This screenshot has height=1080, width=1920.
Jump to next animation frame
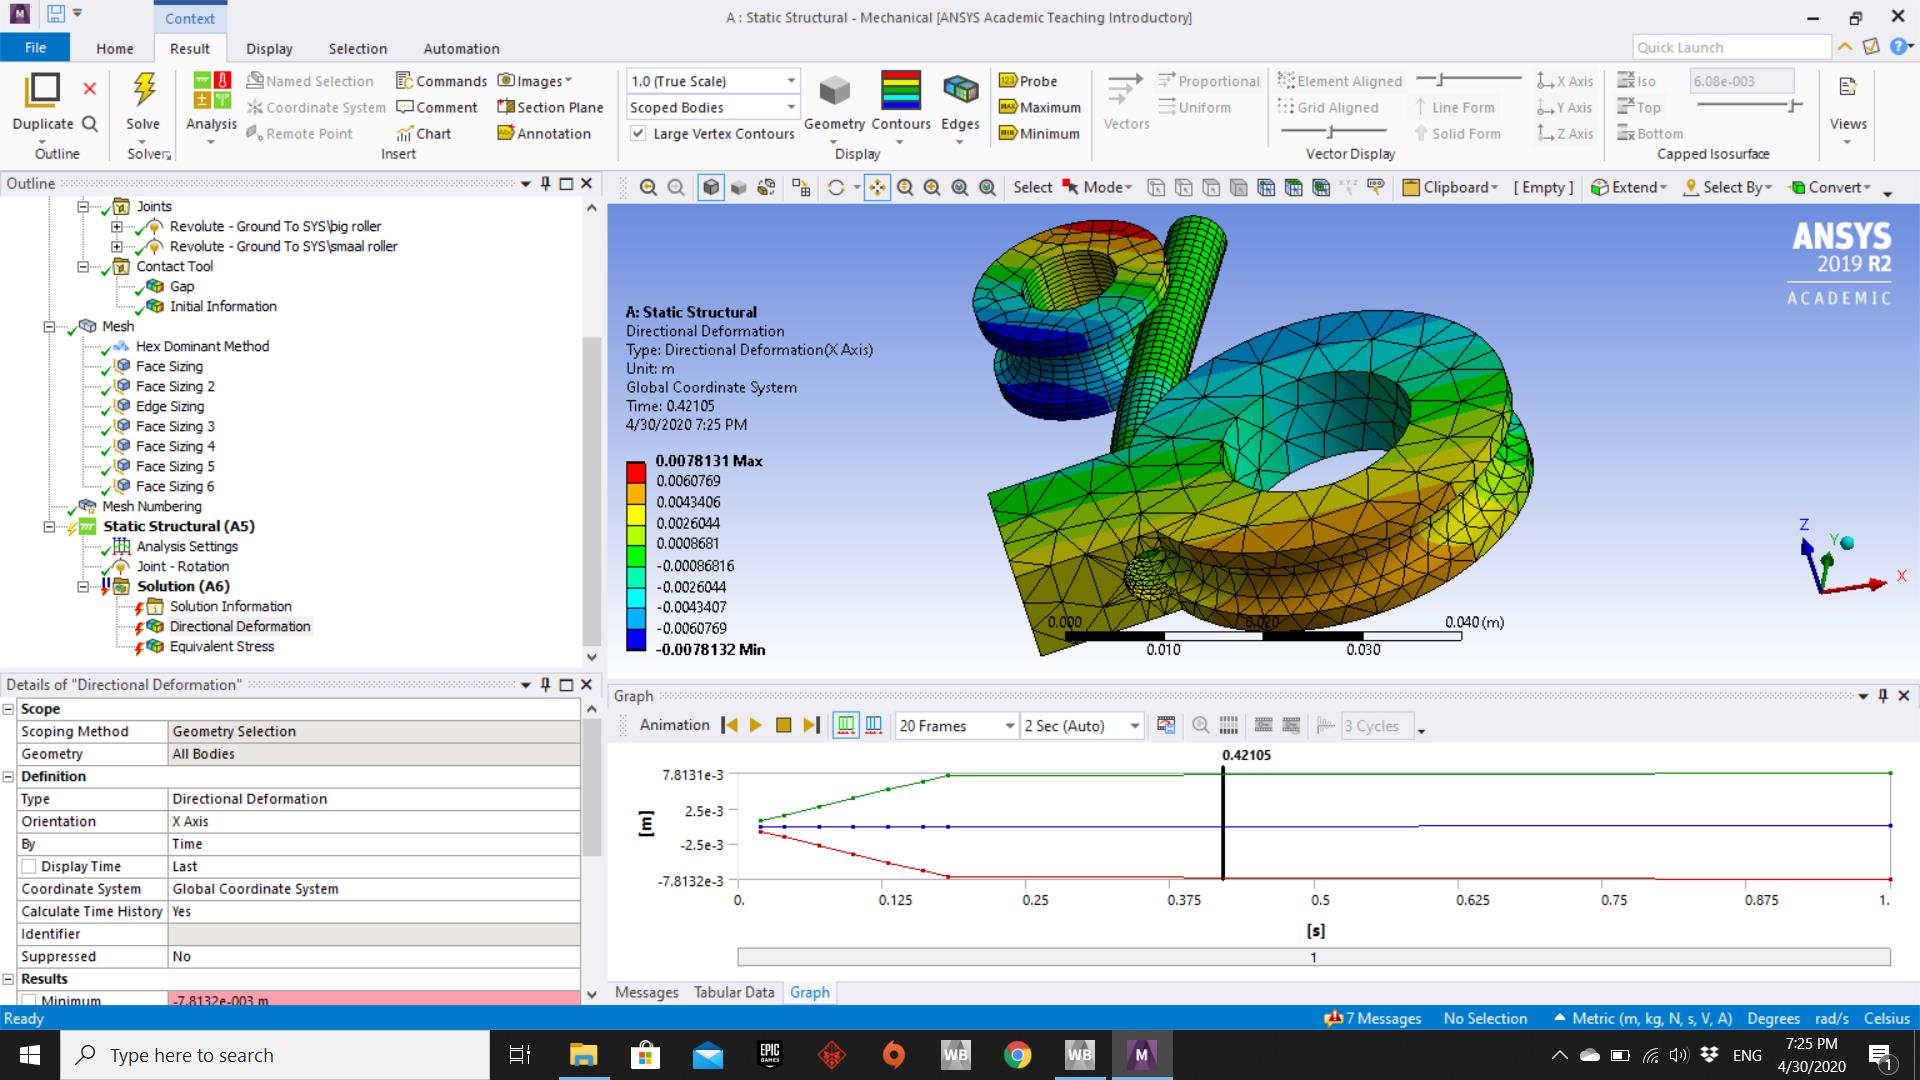[x=811, y=725]
